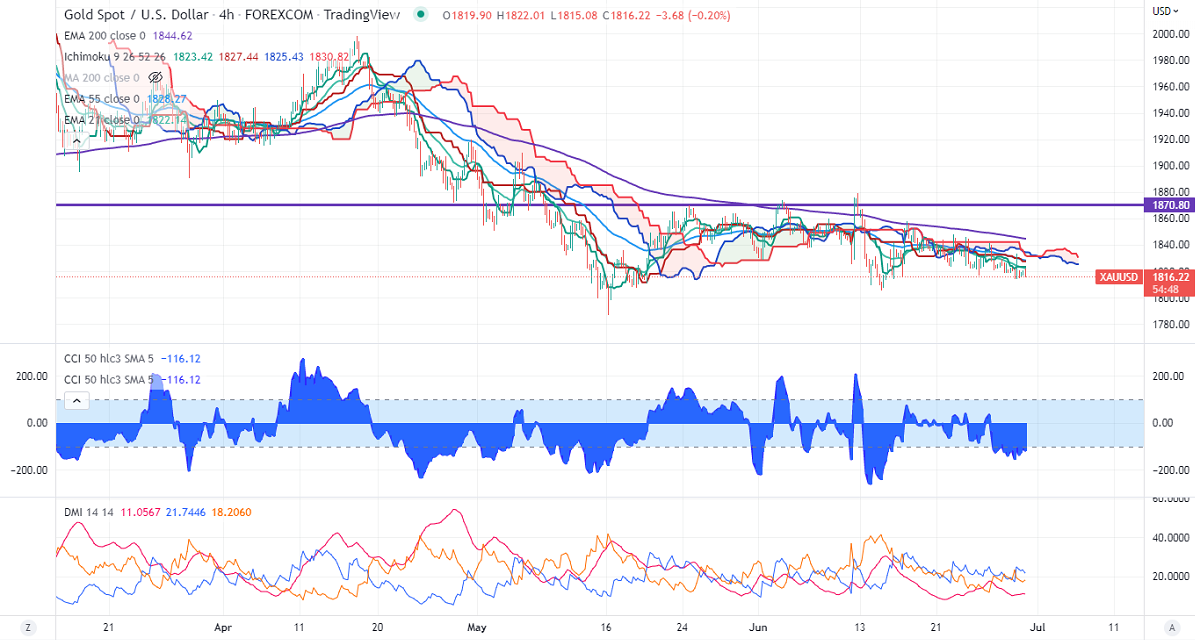Collapse the CCI pane legend arrow
The width and height of the screenshot is (1195, 640).
[76, 400]
